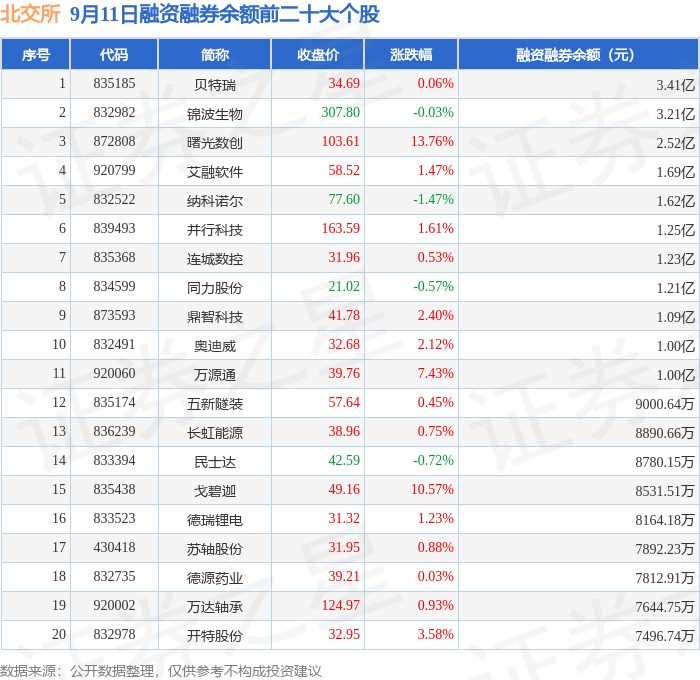The image size is (700, 680).
Task: Select stock name 长虹能源
Action: coord(215,433)
